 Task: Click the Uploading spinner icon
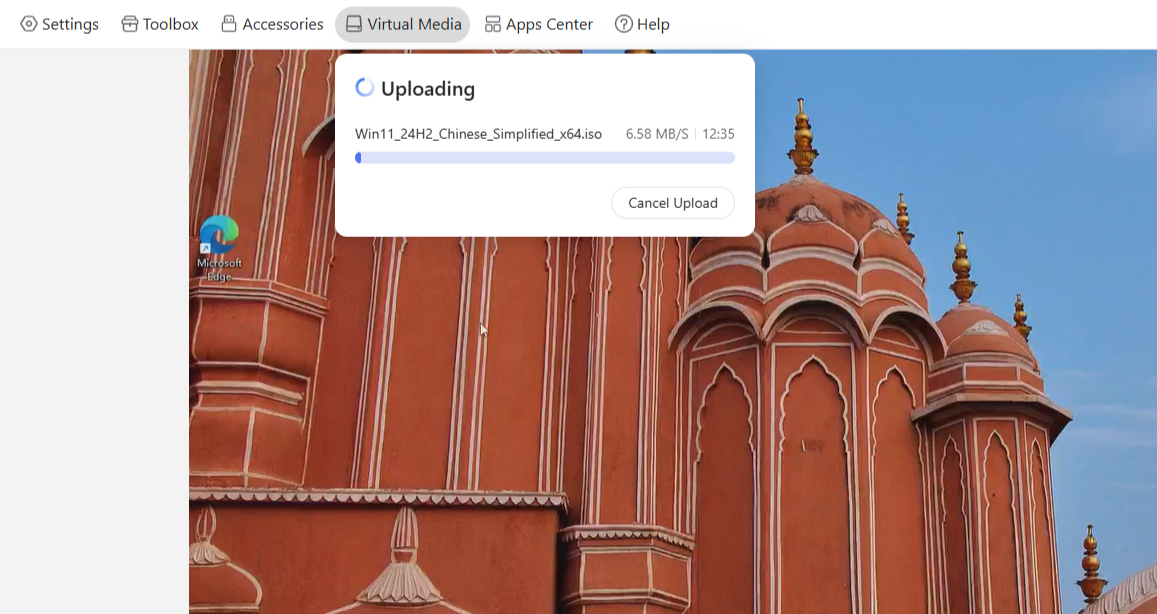(365, 88)
